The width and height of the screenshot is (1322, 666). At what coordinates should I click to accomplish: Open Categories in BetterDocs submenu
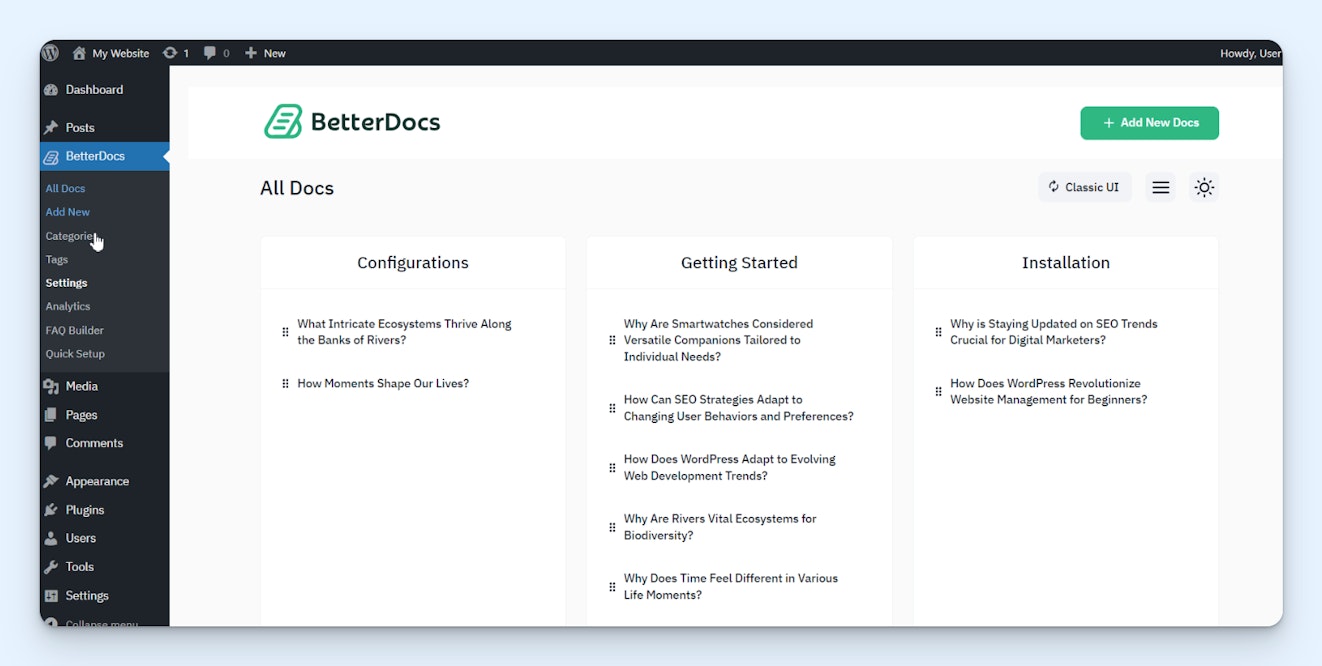pyautogui.click(x=69, y=236)
